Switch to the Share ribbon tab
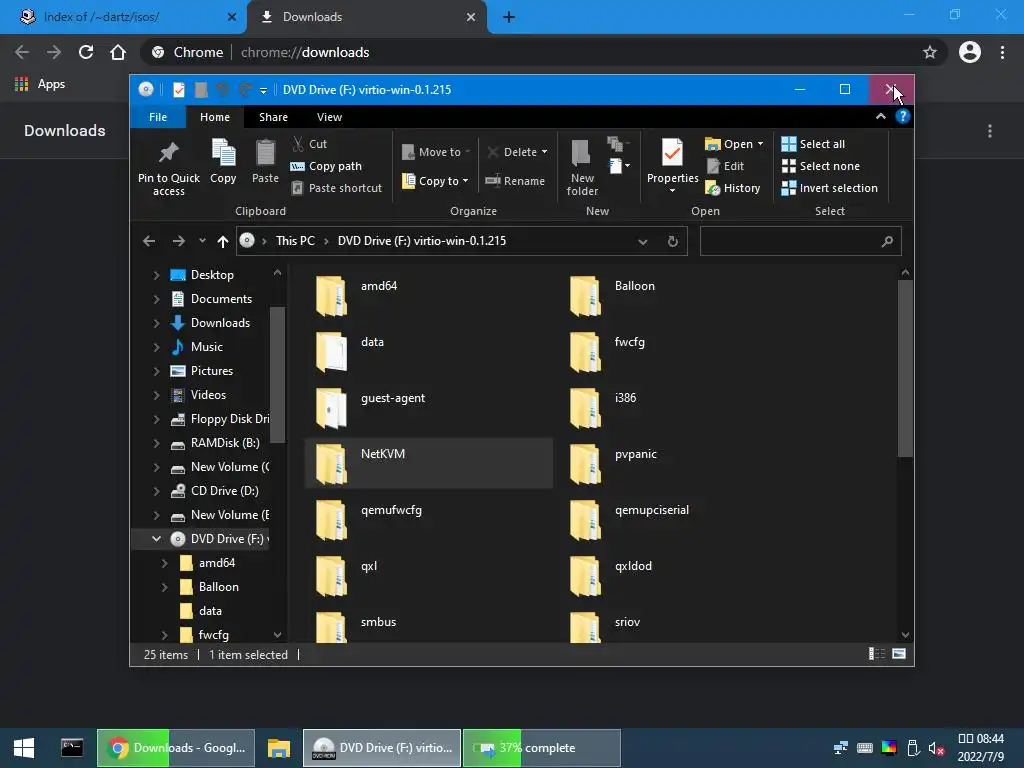Image resolution: width=1024 pixels, height=768 pixels. point(273,117)
